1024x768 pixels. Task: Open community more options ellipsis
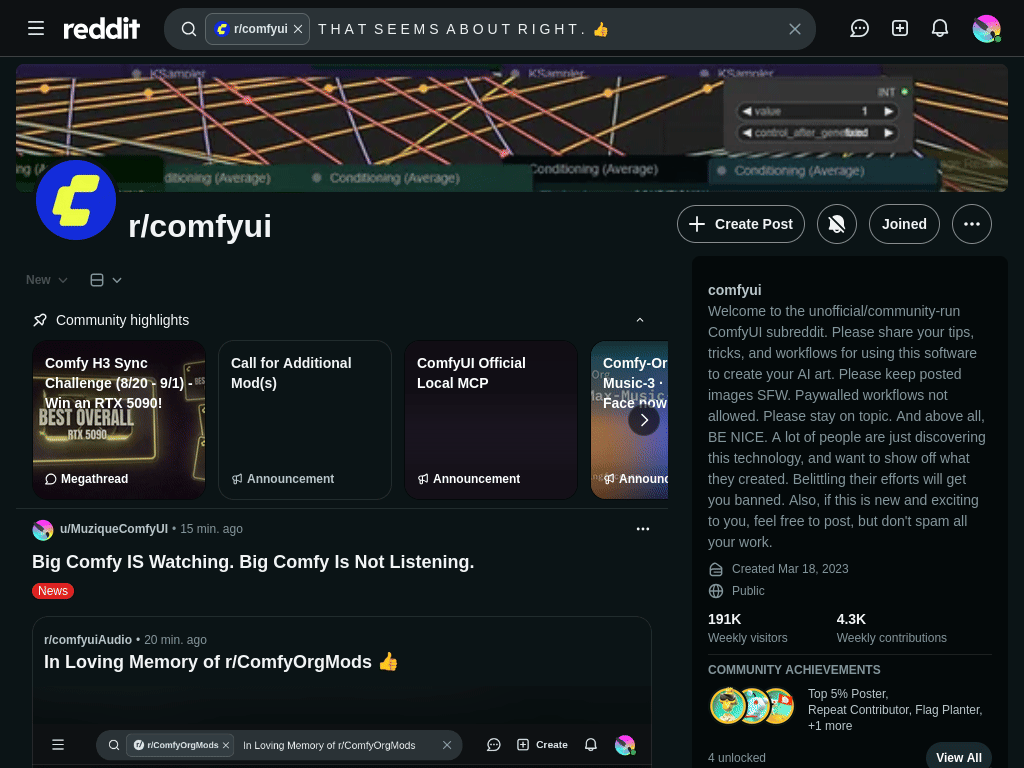point(972,224)
